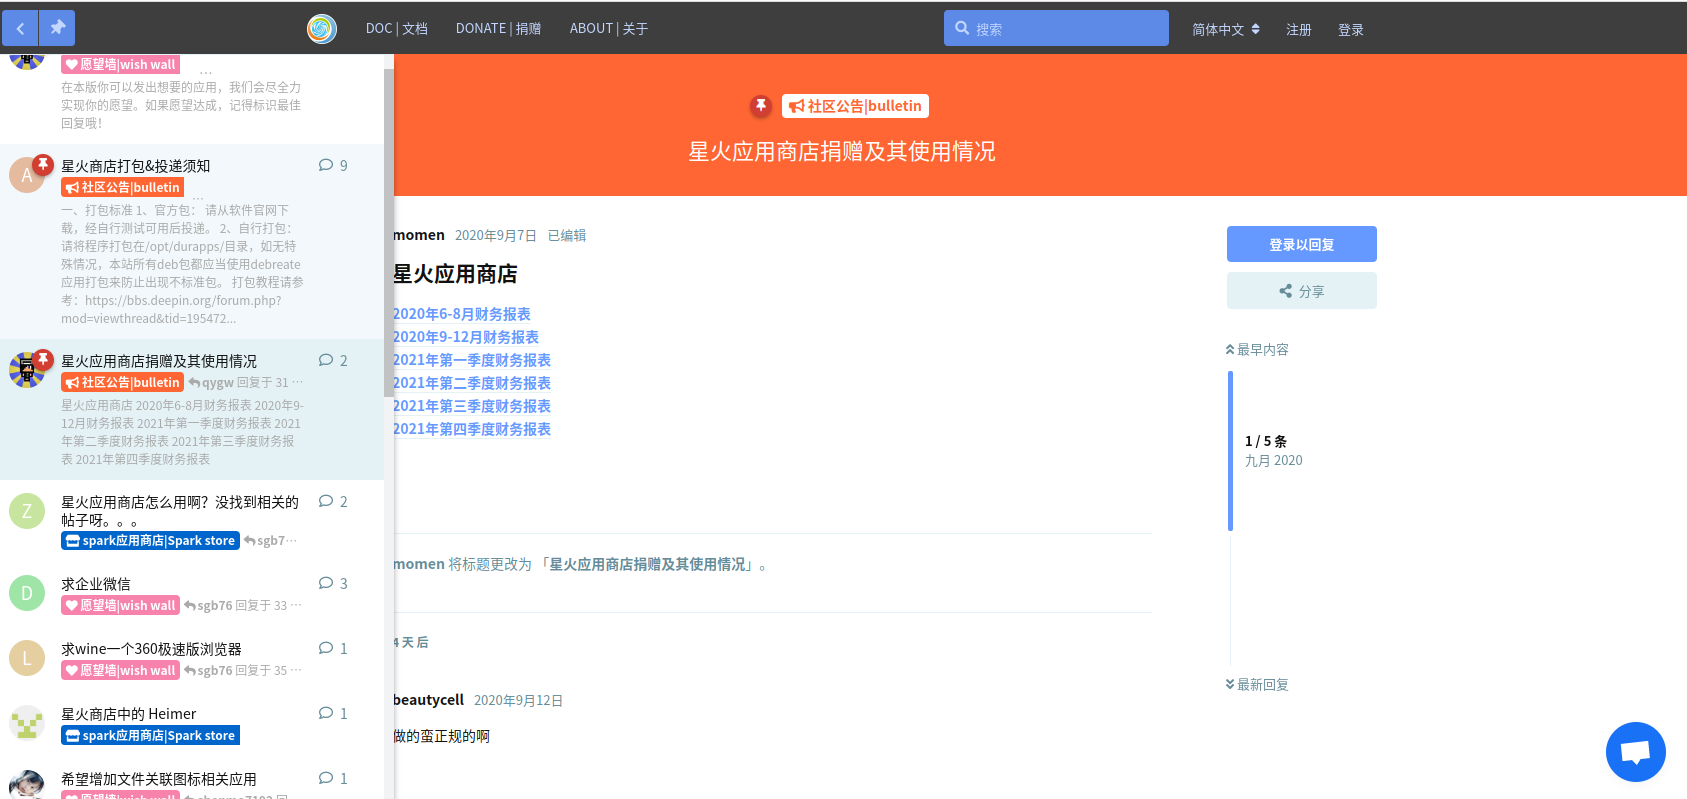Click the 3 replies icon on 求企业微信
Viewport: 1687px width, 799px height.
coord(333,584)
